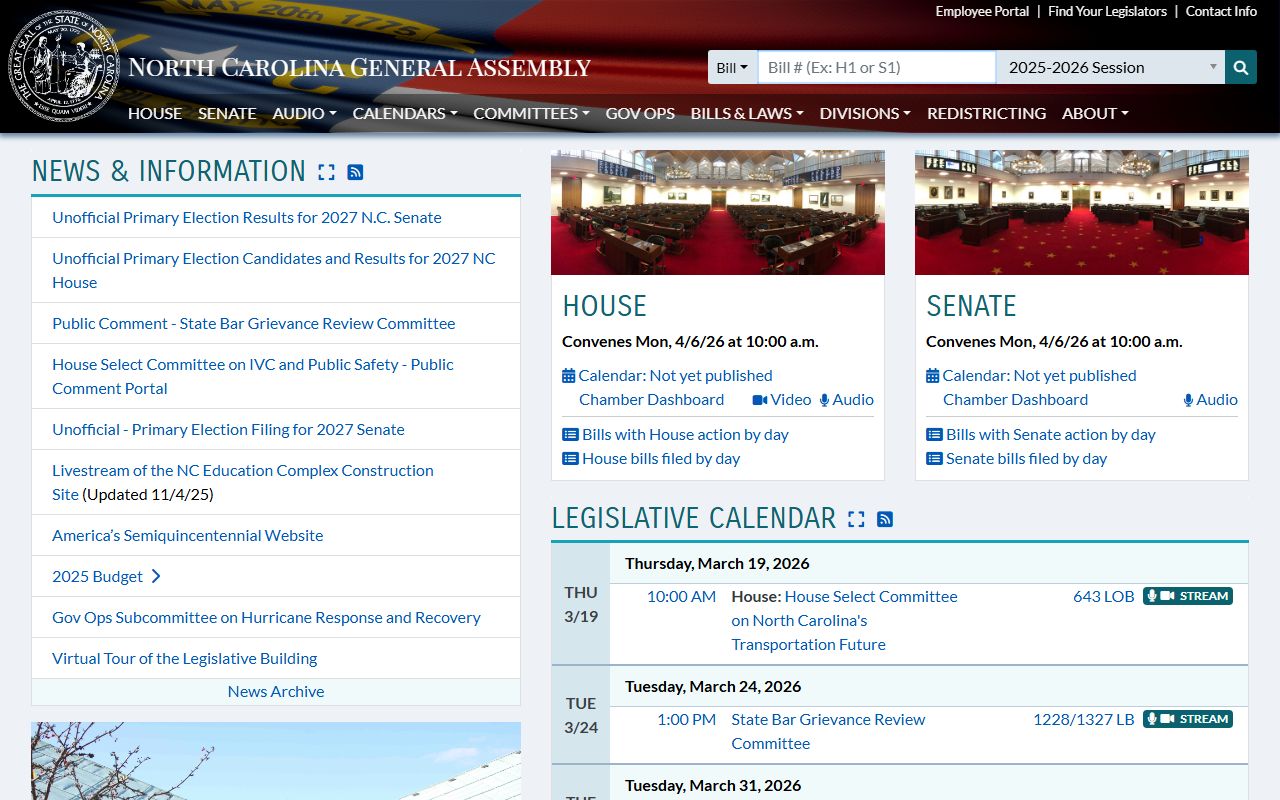Open the 2025-2026 Session selector
The image size is (1280, 800).
click(1111, 67)
